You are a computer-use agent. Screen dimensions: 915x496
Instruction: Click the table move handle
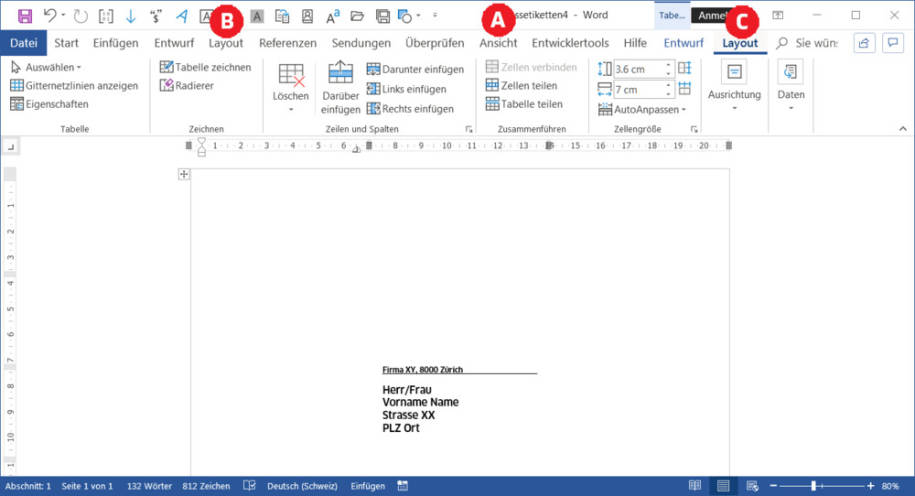point(184,174)
